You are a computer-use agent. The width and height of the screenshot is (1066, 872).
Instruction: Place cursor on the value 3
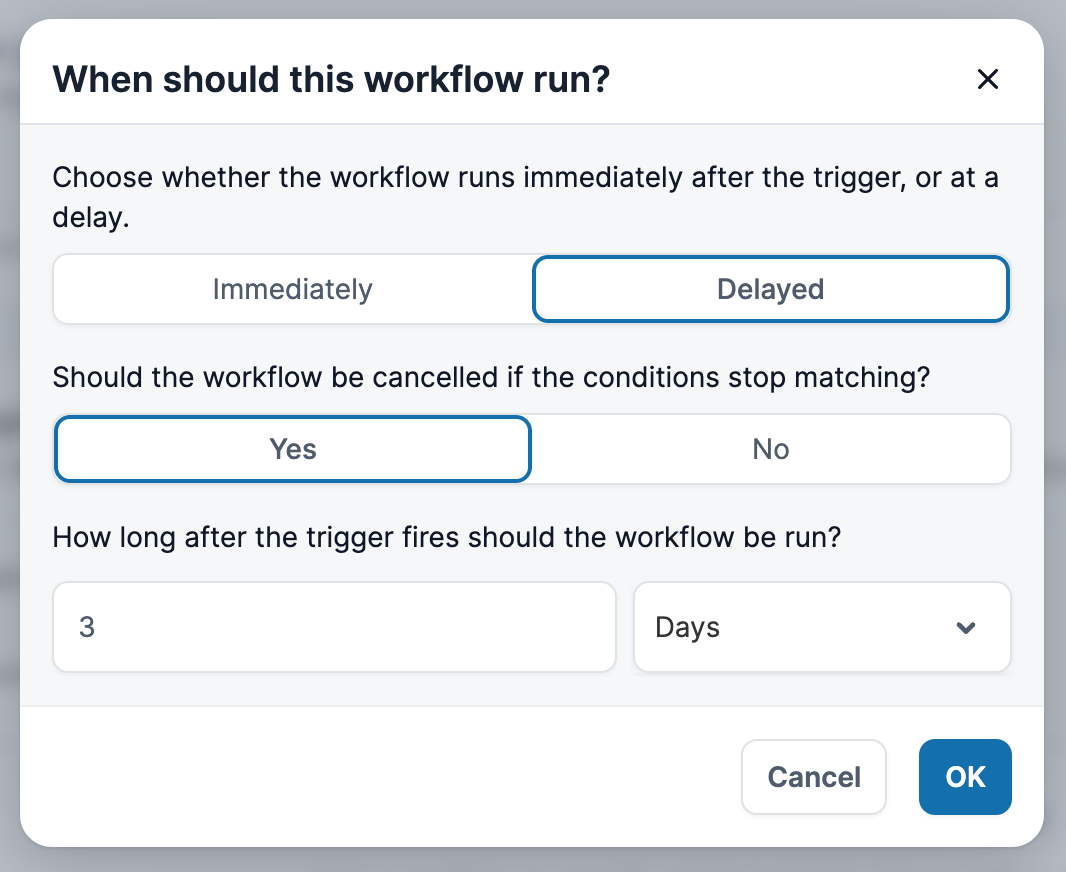click(x=87, y=627)
